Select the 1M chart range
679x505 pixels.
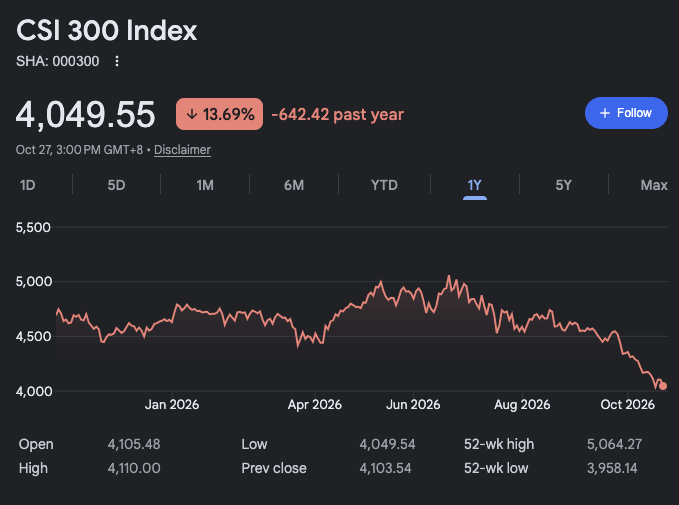205,185
